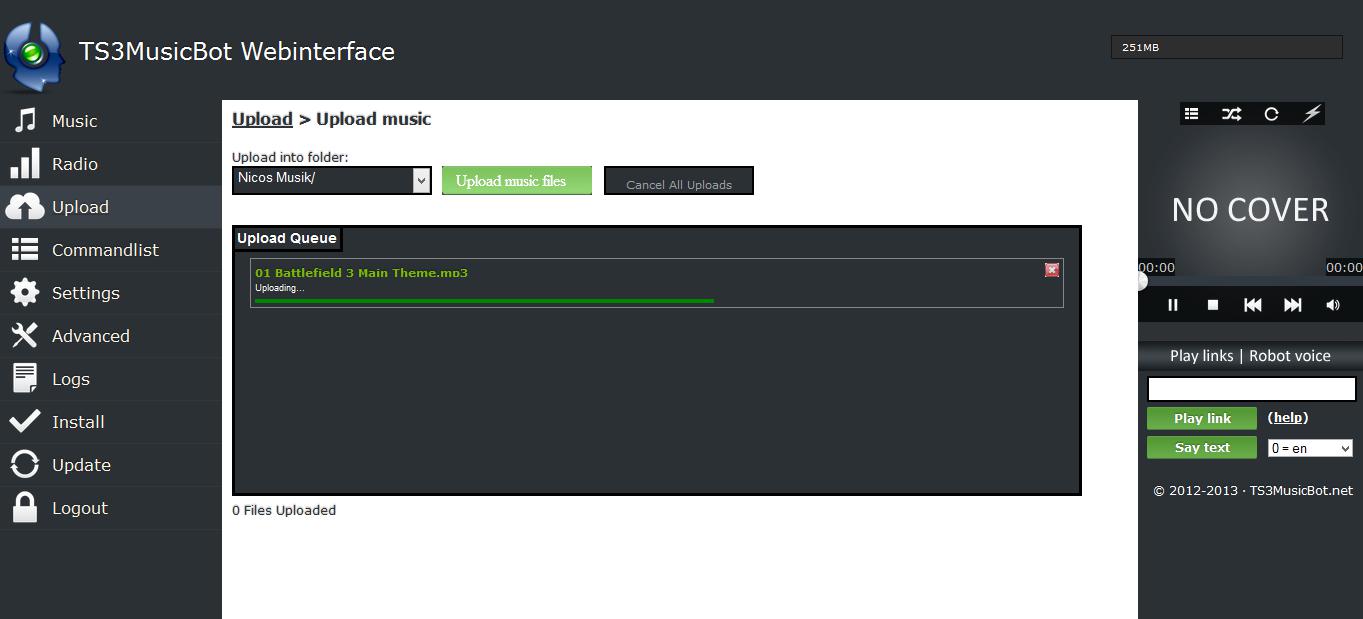Viewport: 1363px width, 619px height.
Task: Click the Play link button
Action: point(1202,418)
